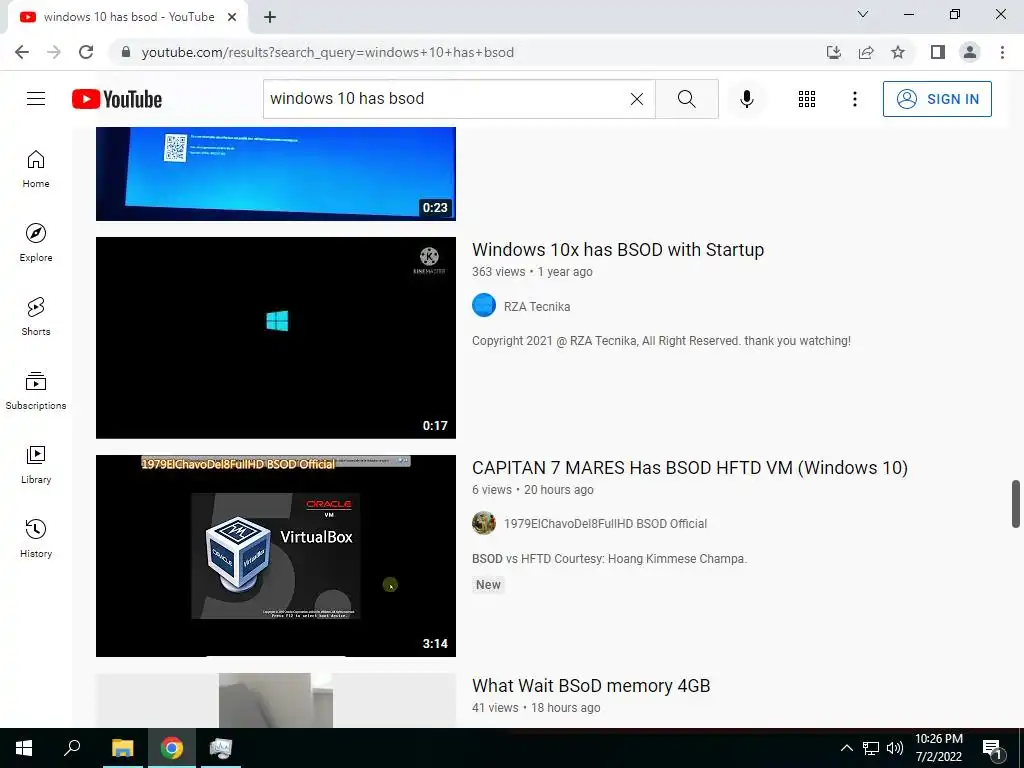
Task: Select the 'windows 10 has bsod' tab
Action: (x=128, y=17)
